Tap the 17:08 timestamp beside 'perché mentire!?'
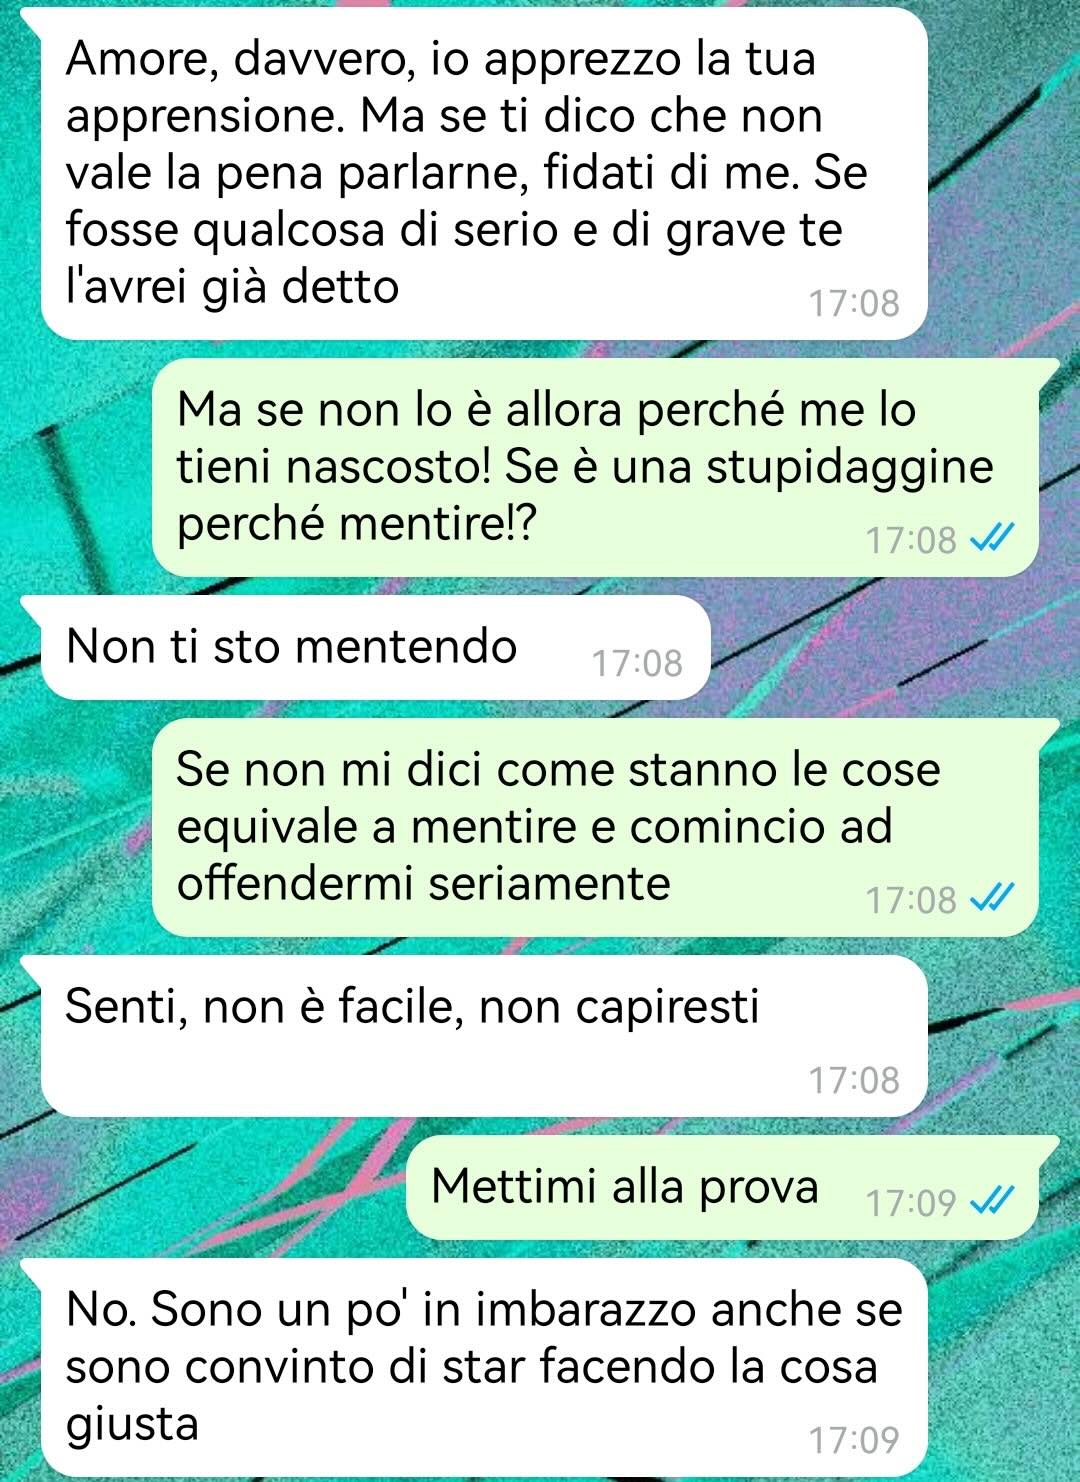Screen dimensions: 1080x1482 click(911, 541)
